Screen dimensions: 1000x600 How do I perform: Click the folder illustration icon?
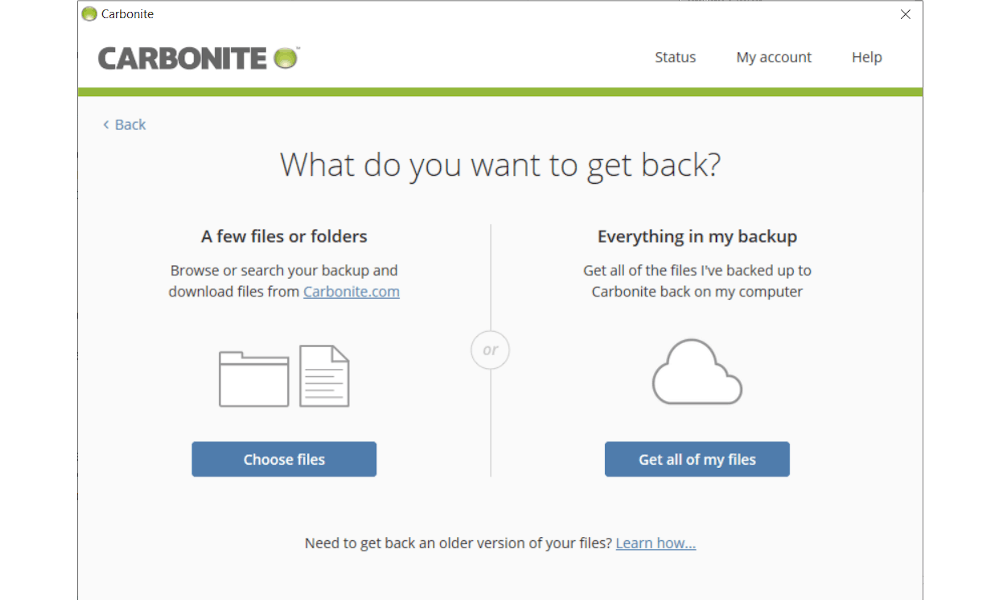tap(254, 378)
